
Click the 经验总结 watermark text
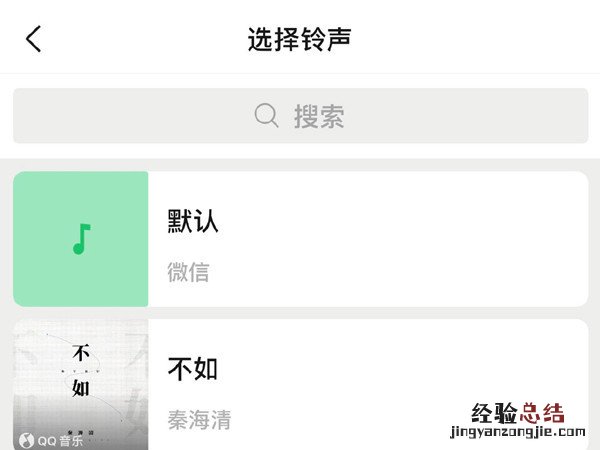tap(518, 413)
